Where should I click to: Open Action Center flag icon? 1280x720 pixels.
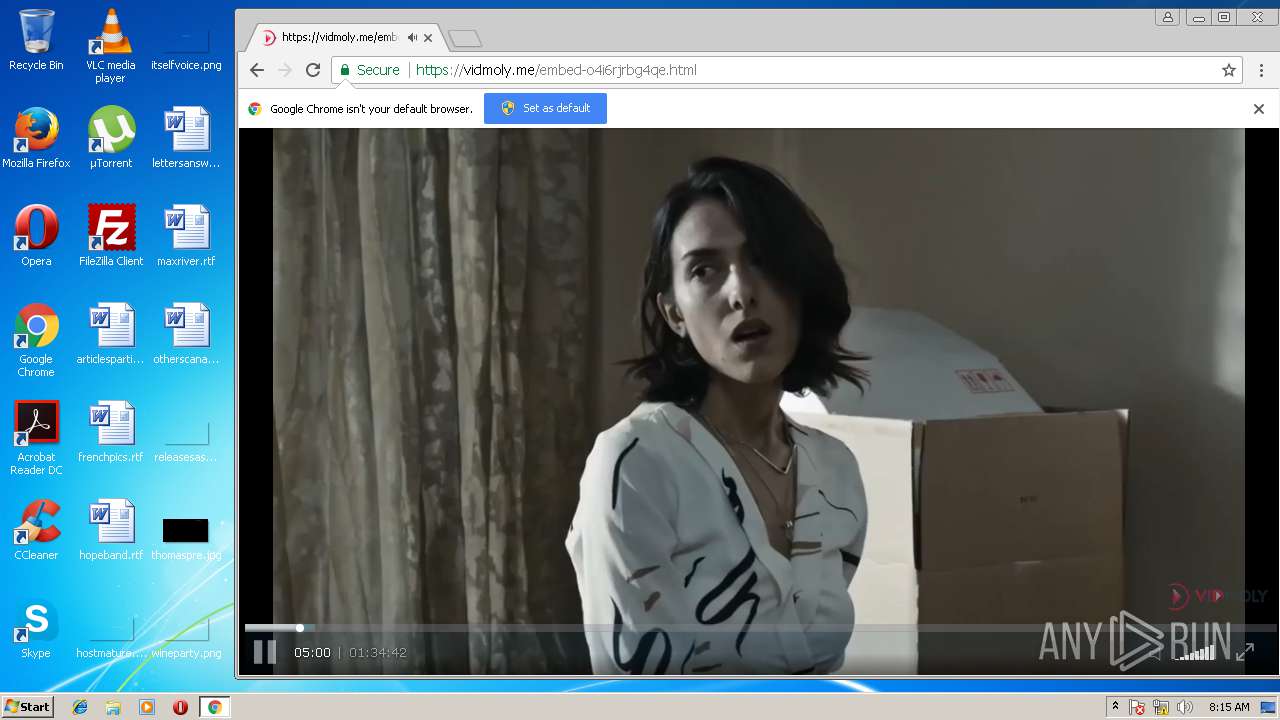pyautogui.click(x=1137, y=707)
